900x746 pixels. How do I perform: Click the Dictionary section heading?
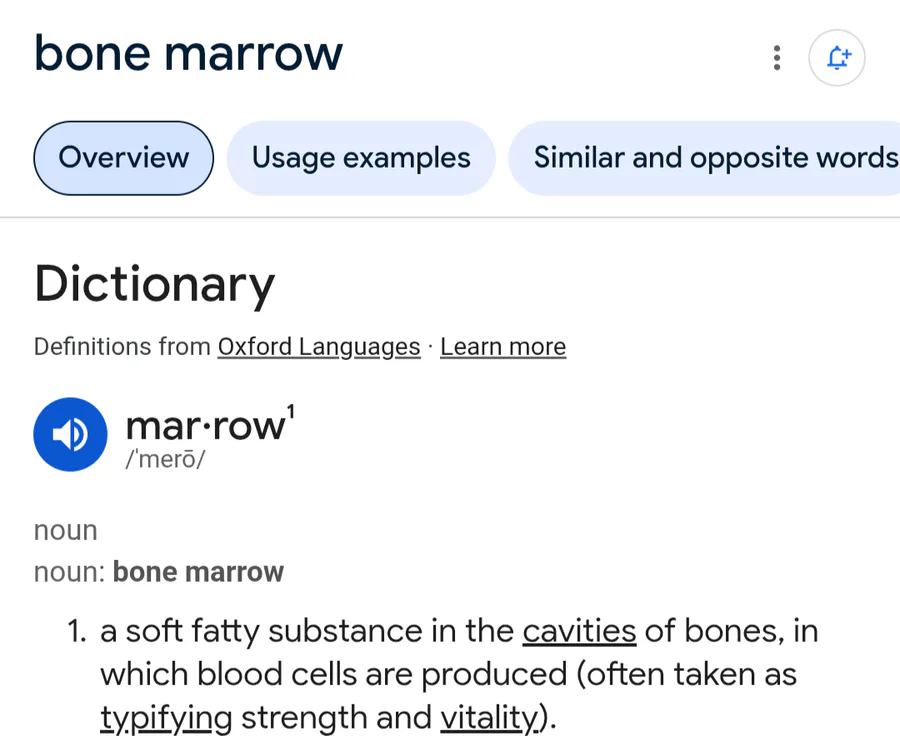click(x=154, y=284)
